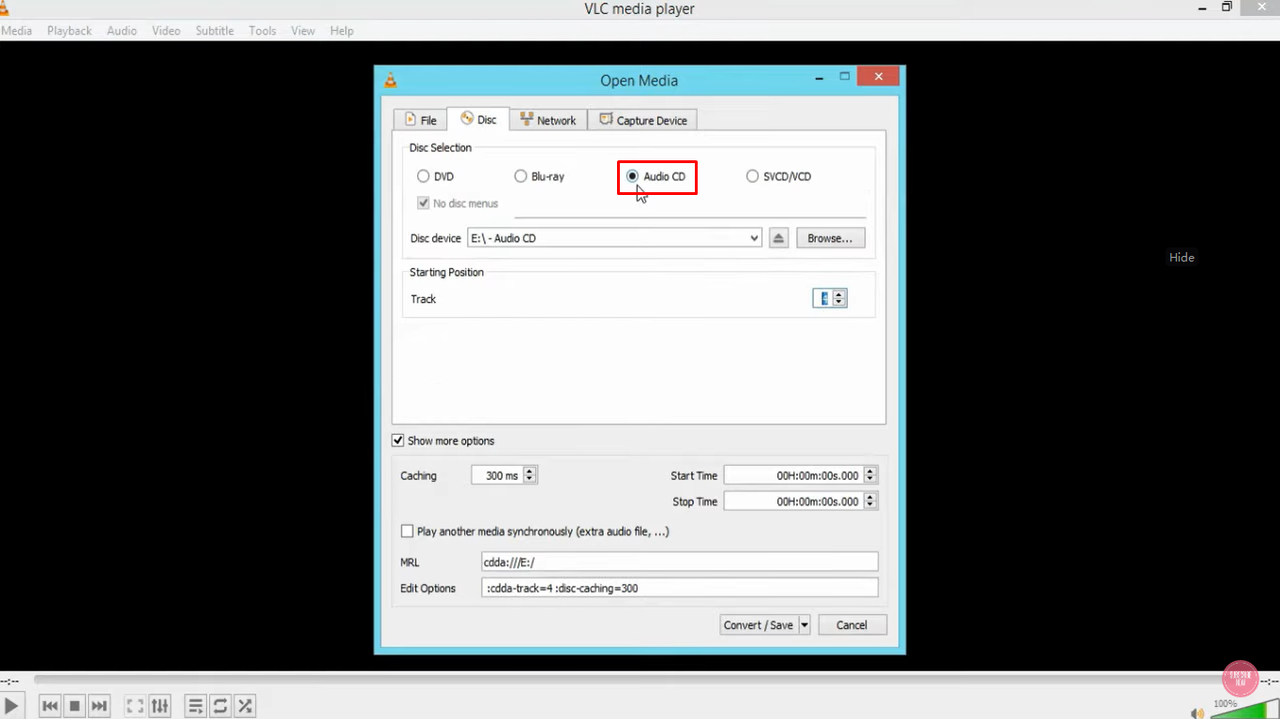Click the Caching 300 ms field

[x=497, y=475]
